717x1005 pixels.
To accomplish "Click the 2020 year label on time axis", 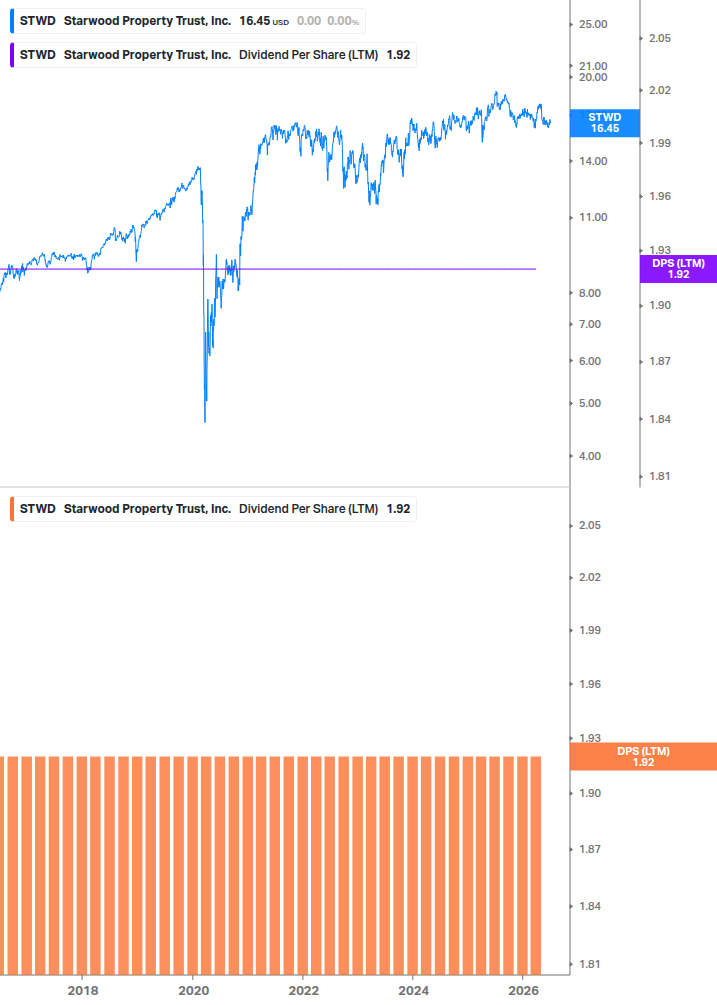I will (194, 991).
